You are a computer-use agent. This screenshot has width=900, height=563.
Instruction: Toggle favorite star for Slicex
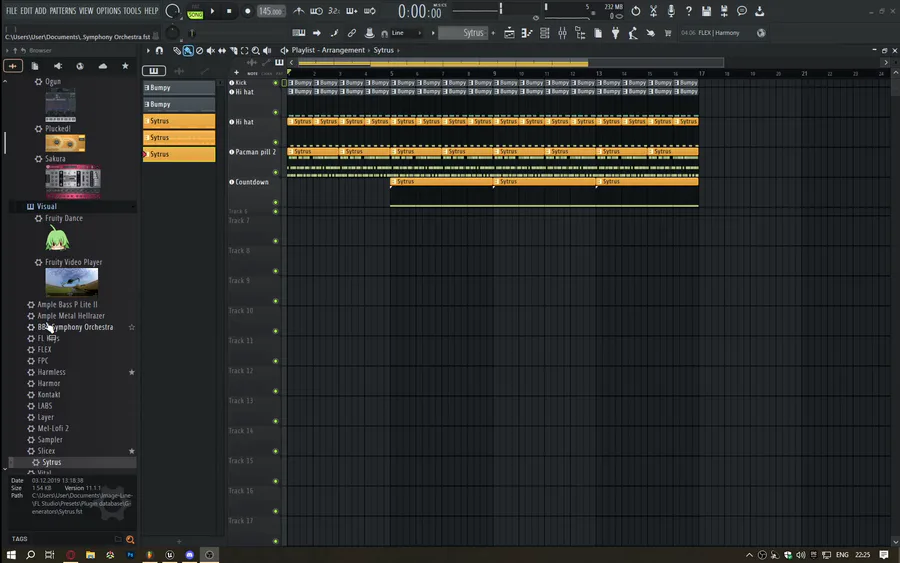131,451
